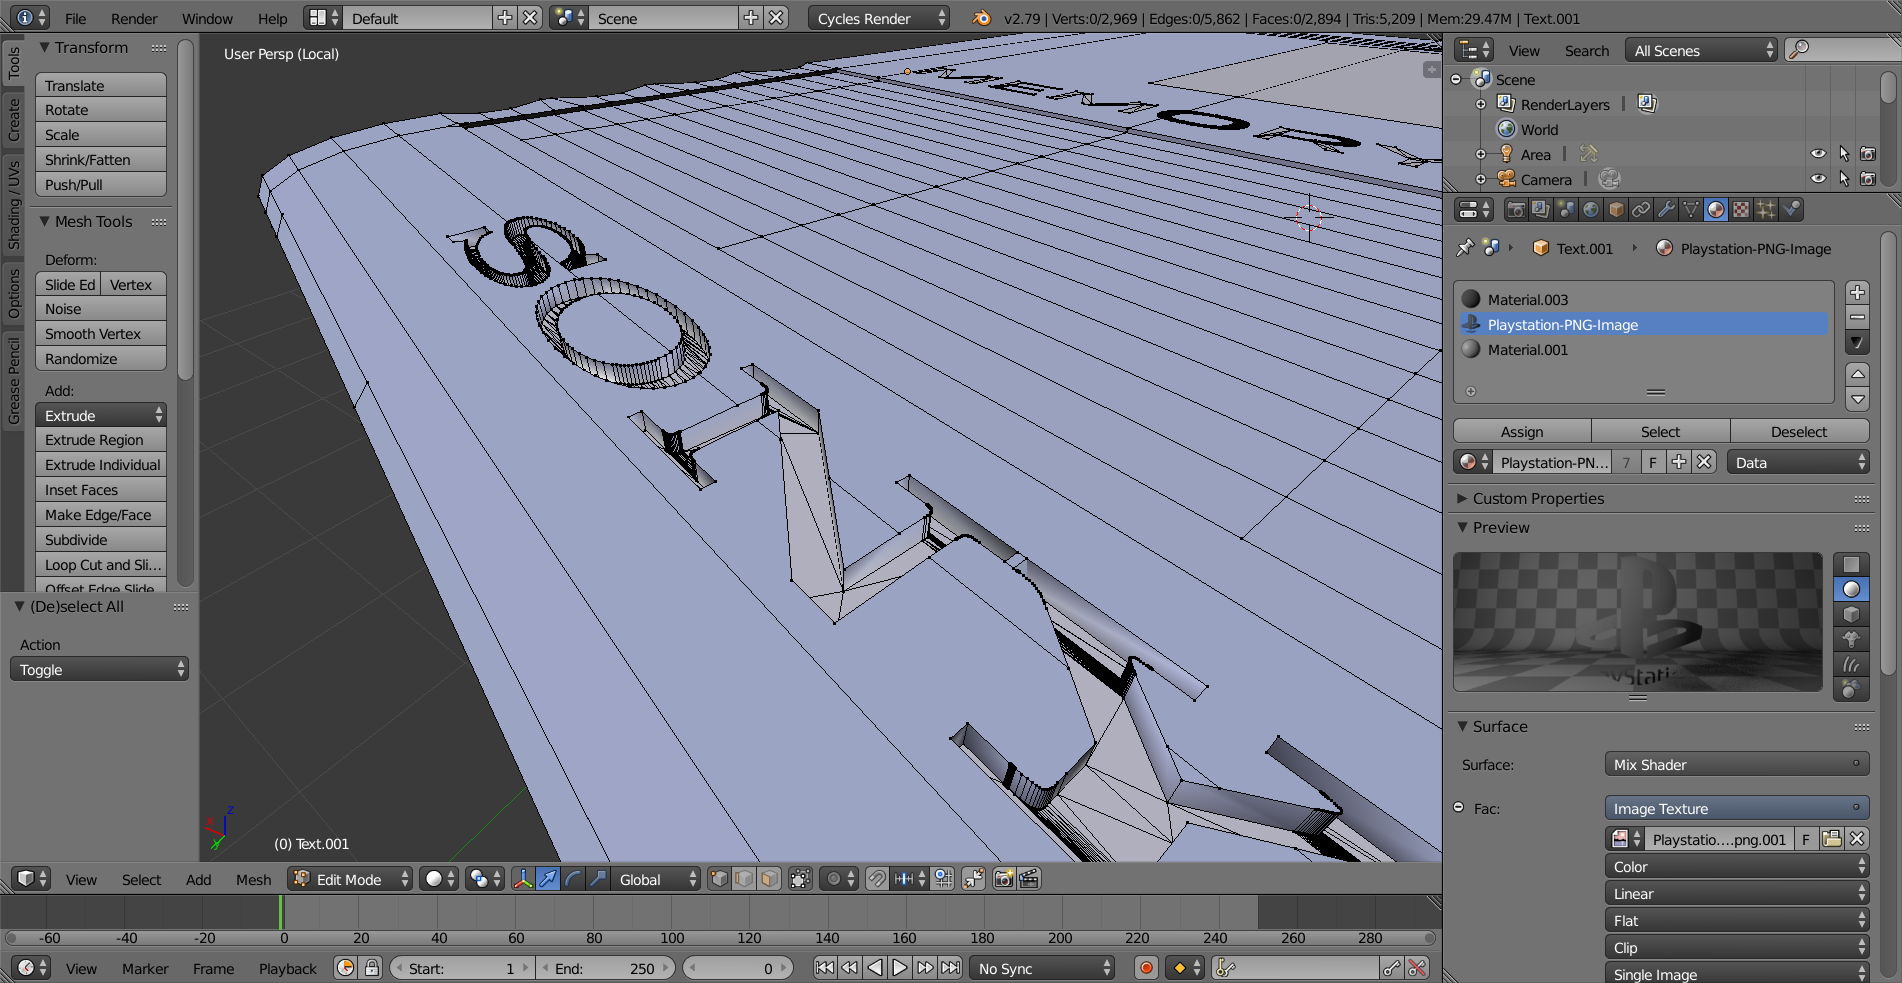Select the rotate manipulator icon
This screenshot has height=983, width=1902.
[573, 879]
